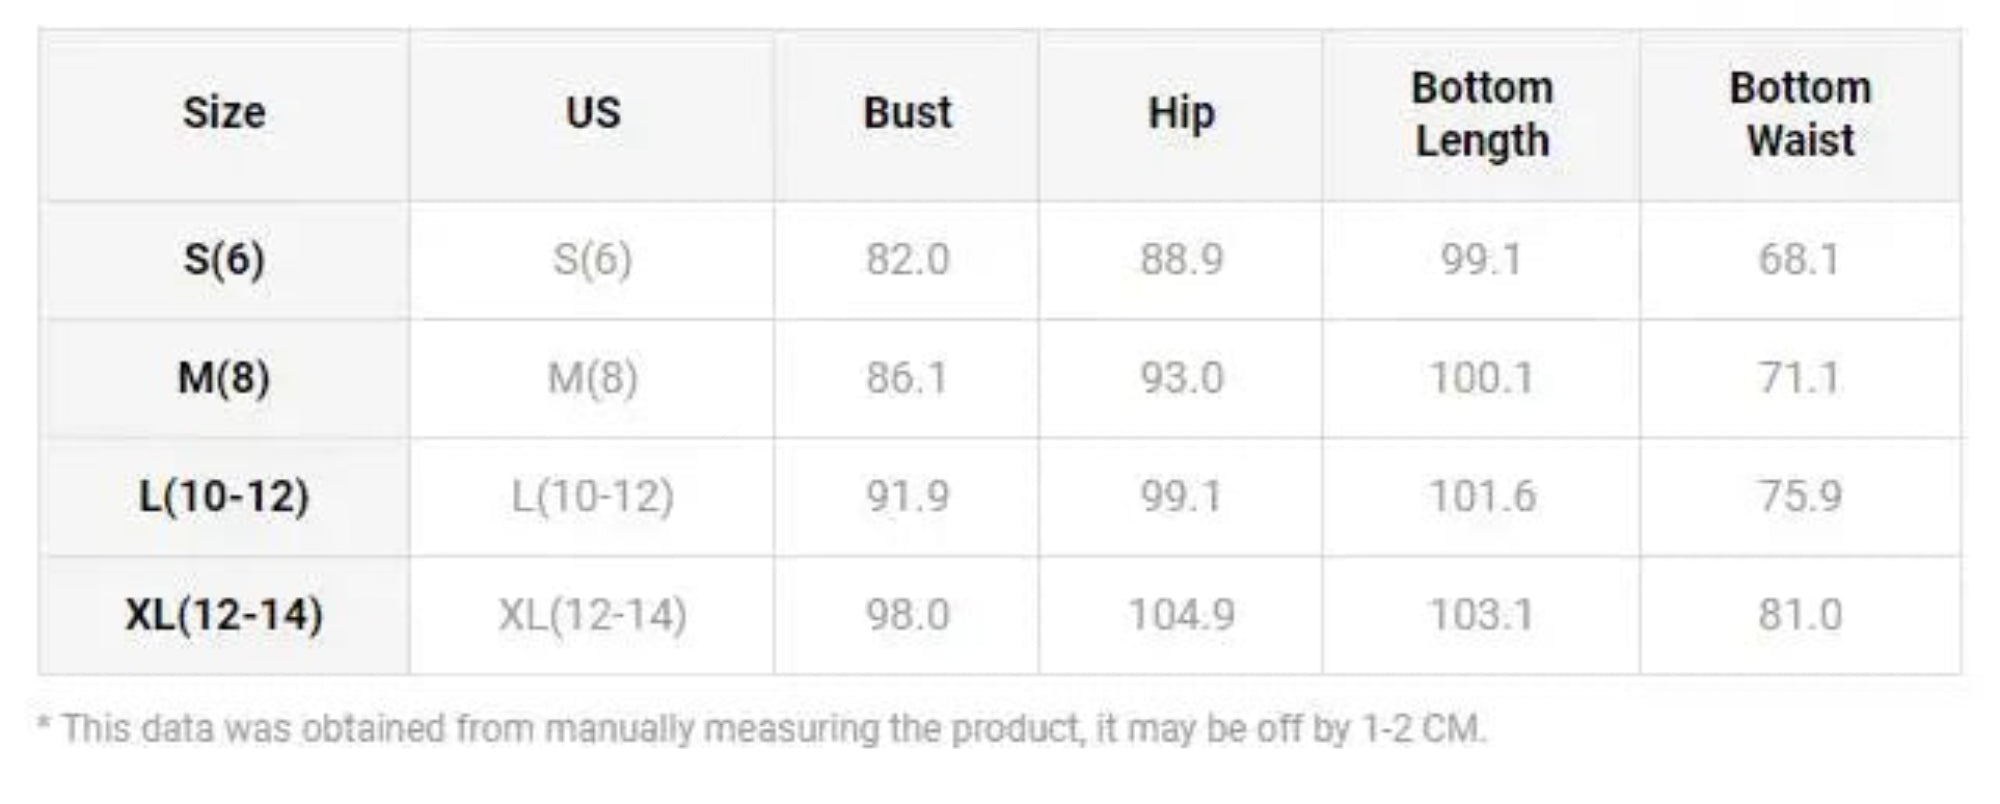Select the bold S(6) size row label
Viewport: 2000px width, 804px height.
(x=224, y=260)
